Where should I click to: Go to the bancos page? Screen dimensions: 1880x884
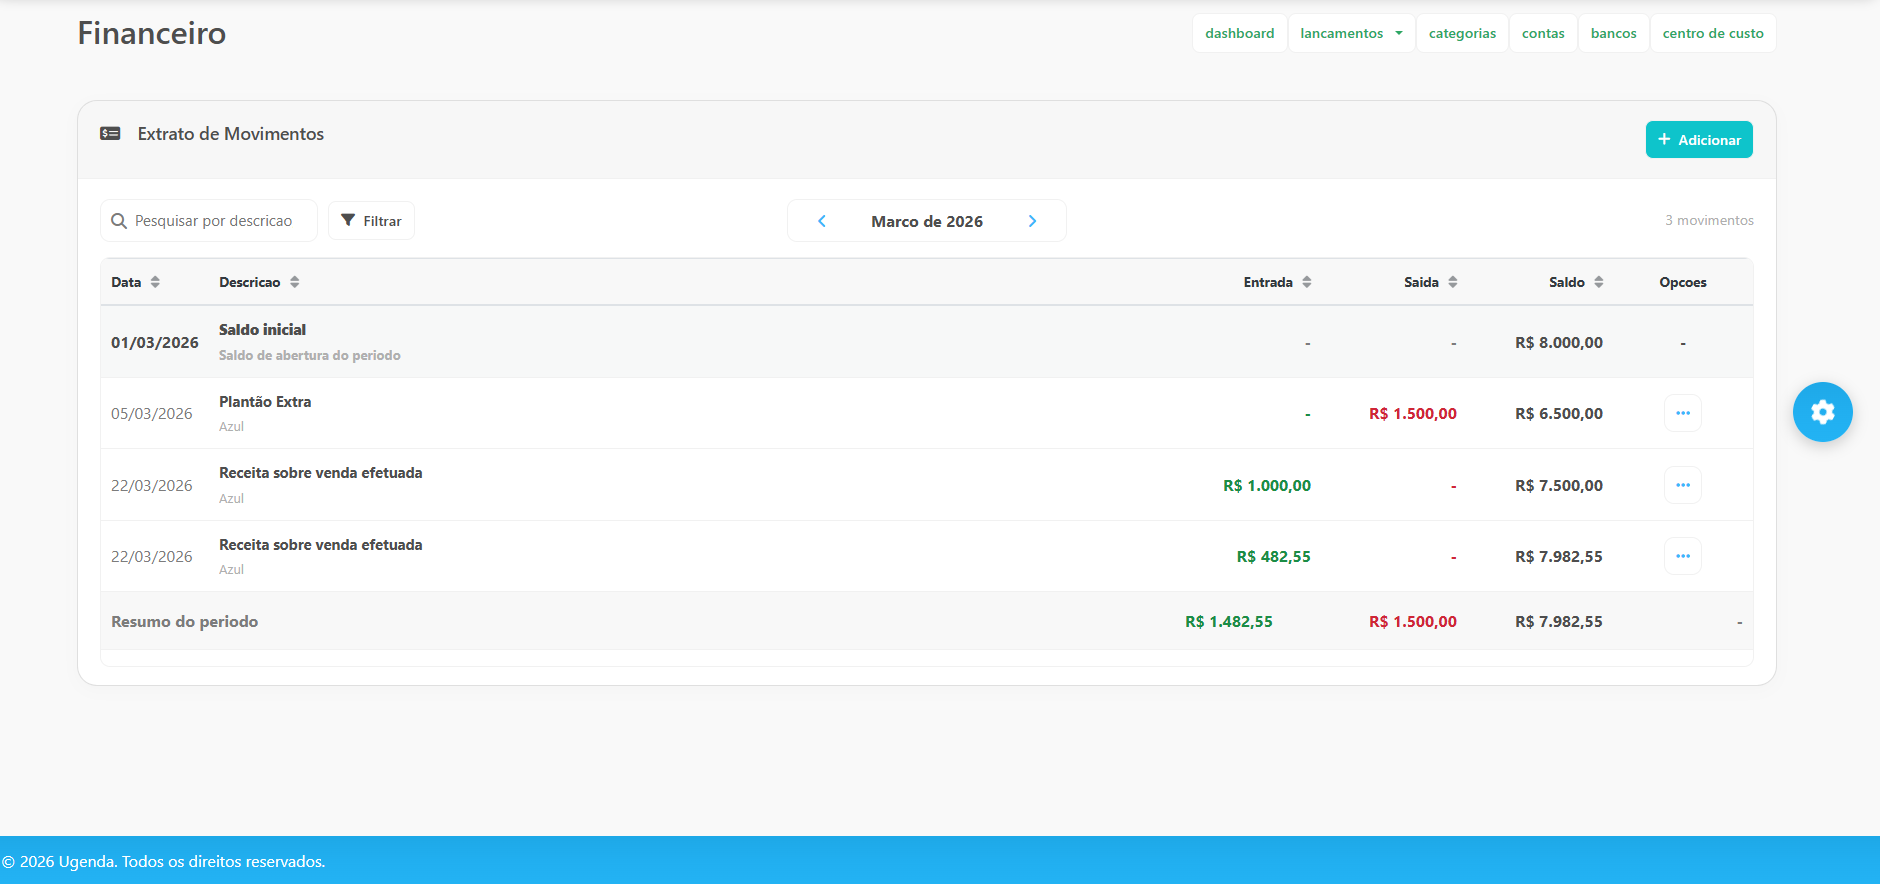(x=1613, y=33)
